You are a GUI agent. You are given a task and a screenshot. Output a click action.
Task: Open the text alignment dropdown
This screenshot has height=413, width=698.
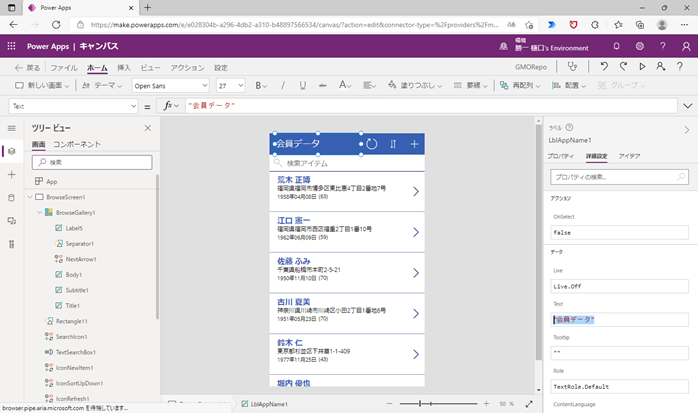pyautogui.click(x=369, y=85)
